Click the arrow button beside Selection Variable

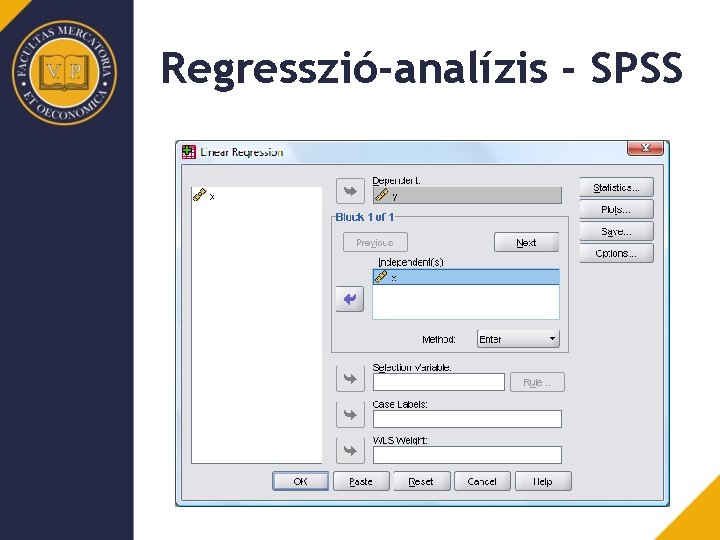tap(350, 379)
